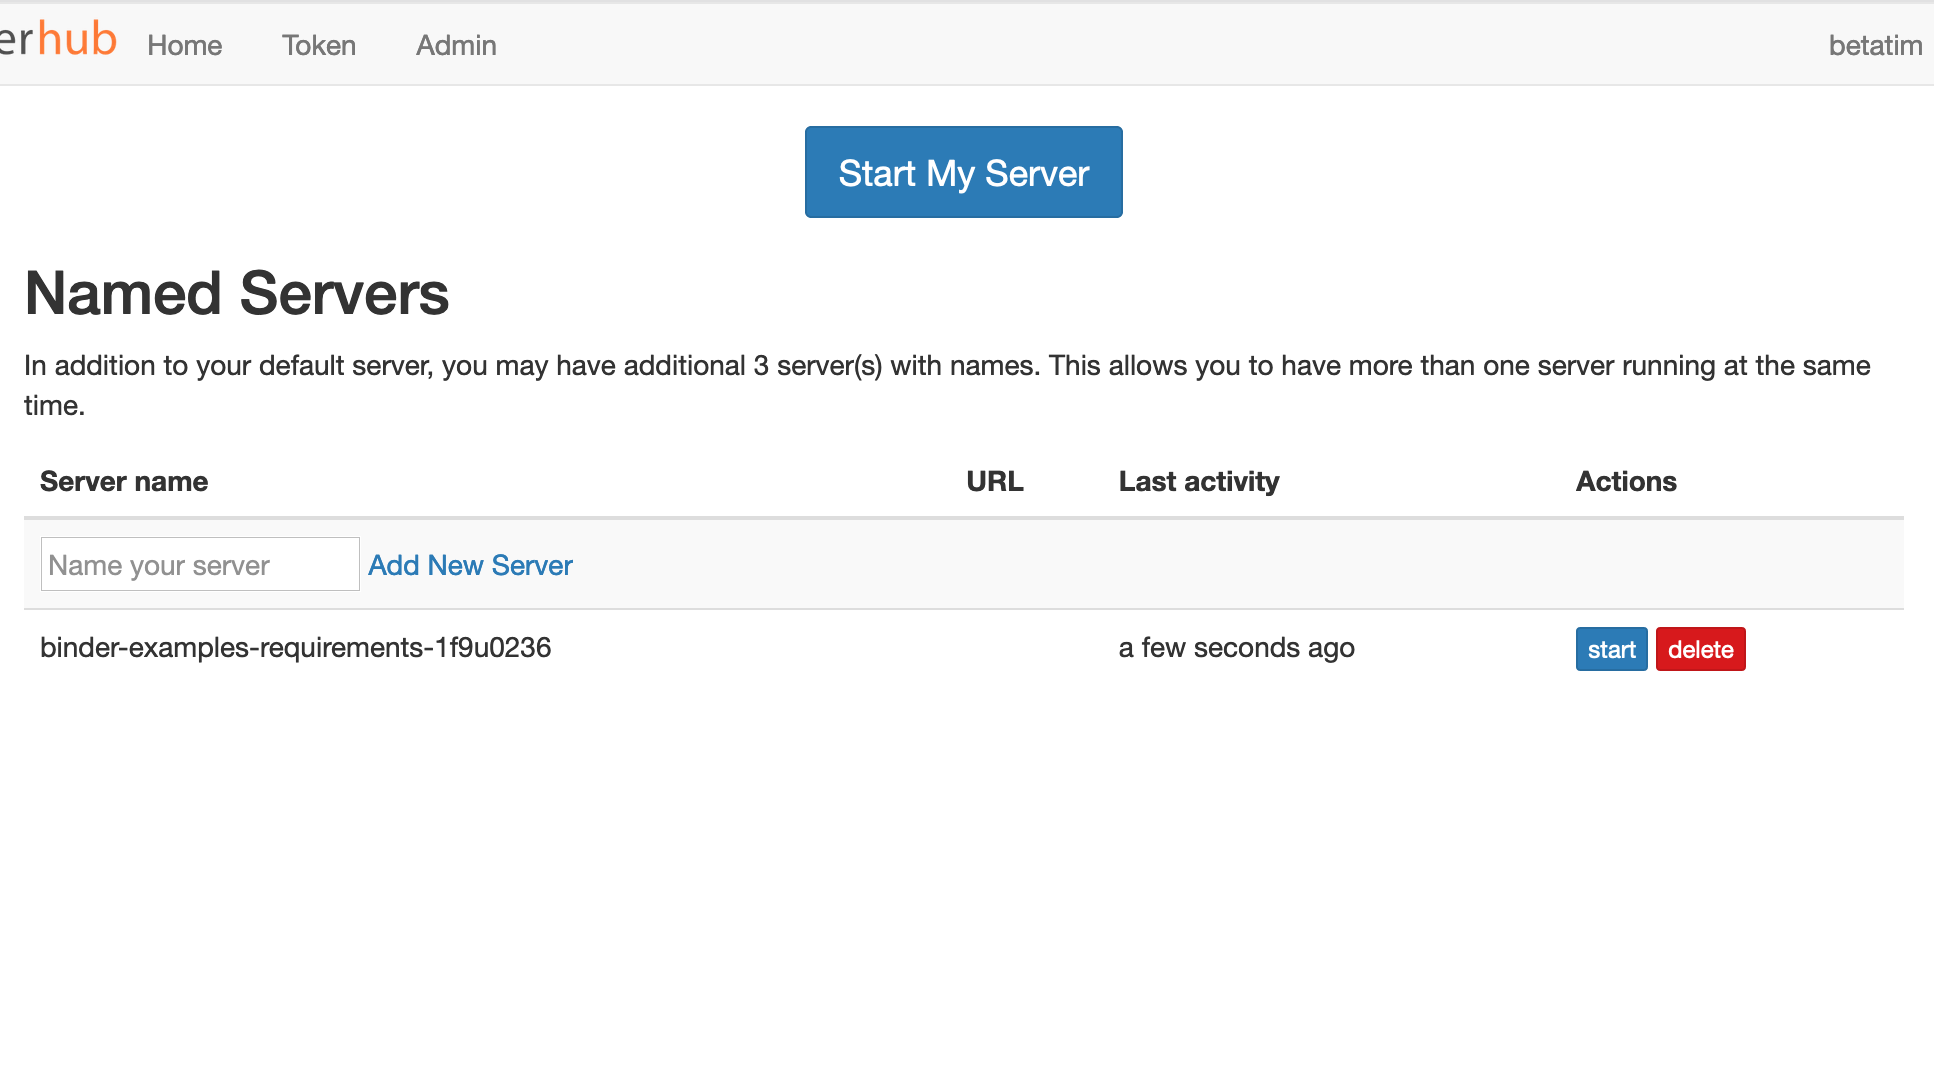Start the binder-examples-requirements-1f9u0236 server
Screen dimensions: 1934x1076
pyautogui.click(x=1611, y=649)
